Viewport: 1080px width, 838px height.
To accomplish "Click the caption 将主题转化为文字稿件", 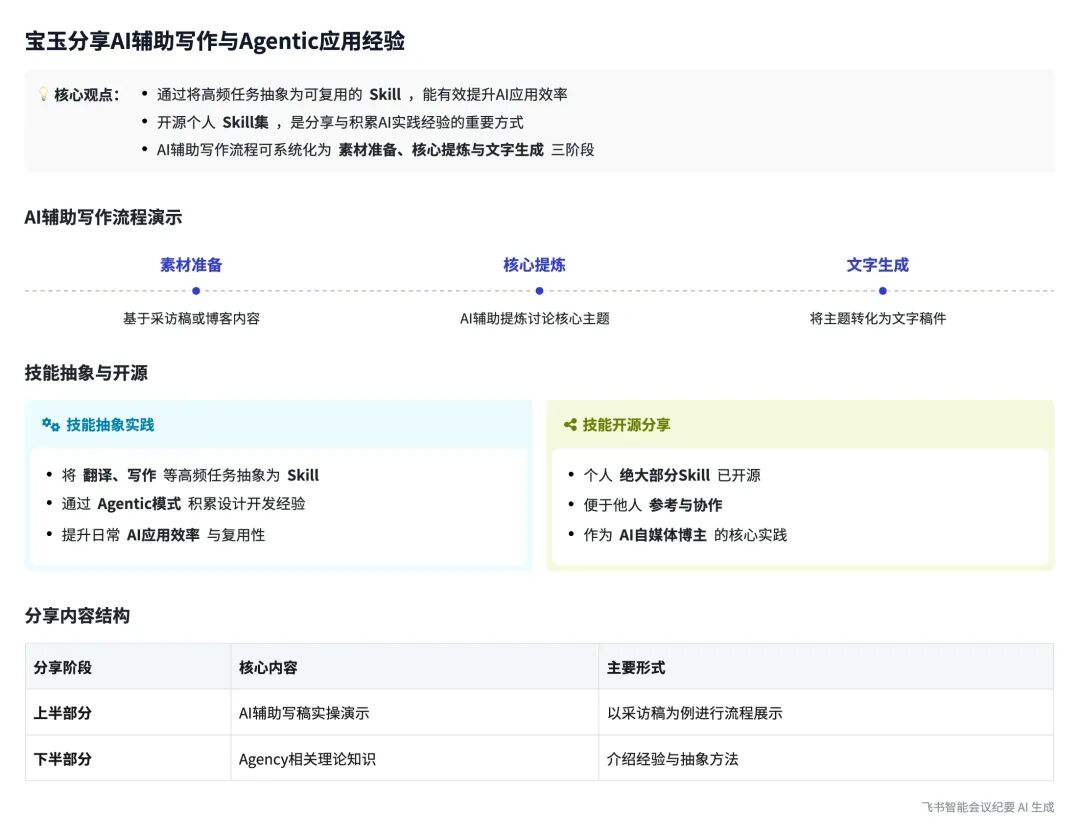I will pyautogui.click(x=878, y=318).
